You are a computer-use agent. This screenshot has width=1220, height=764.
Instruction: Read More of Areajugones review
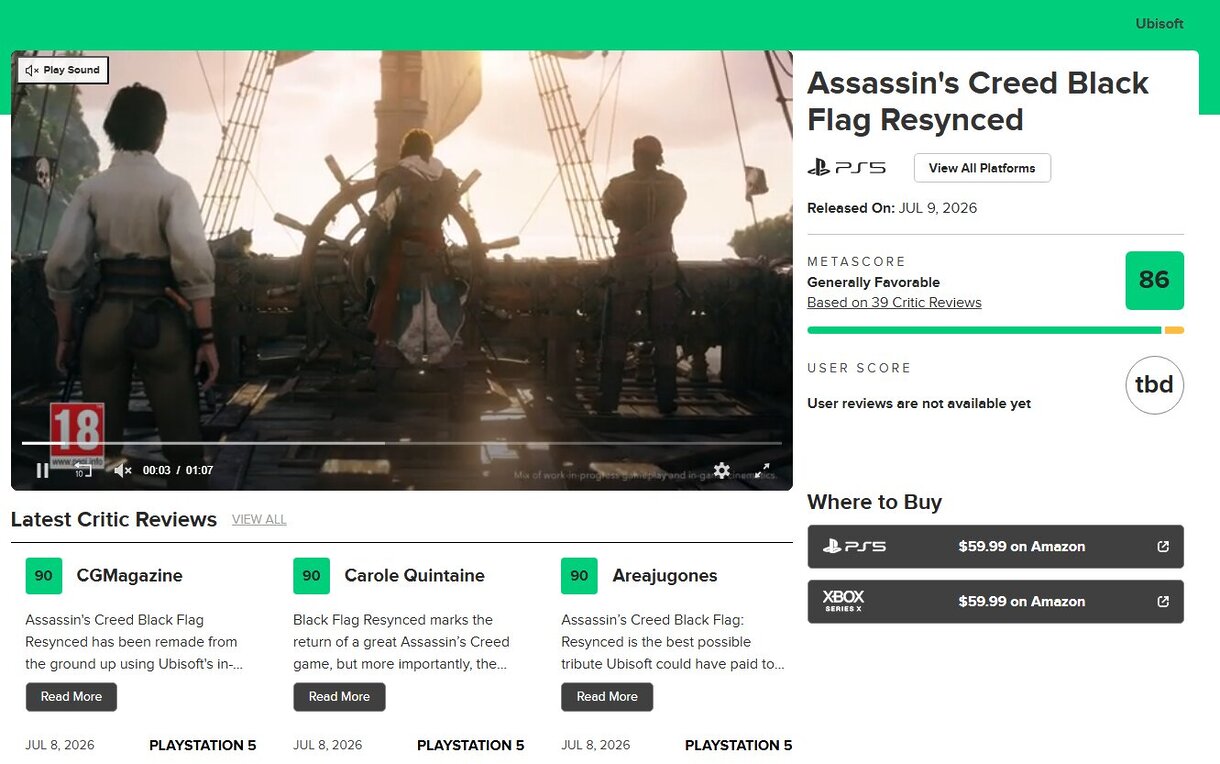(607, 697)
